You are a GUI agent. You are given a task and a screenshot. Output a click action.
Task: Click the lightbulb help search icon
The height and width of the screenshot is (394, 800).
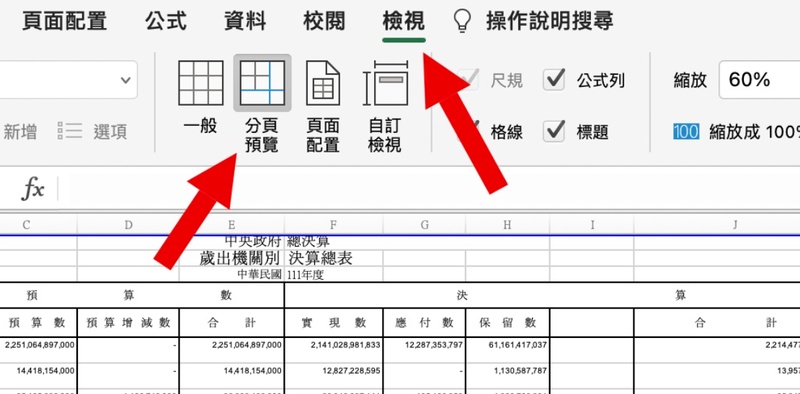point(462,21)
